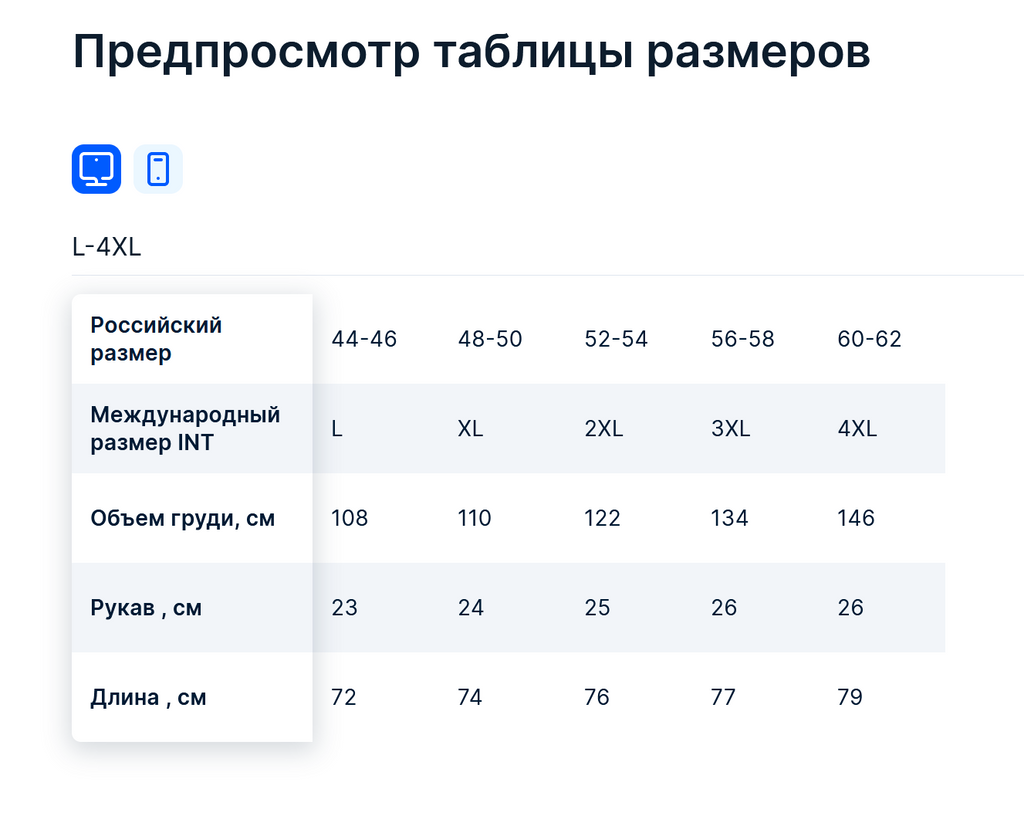Click sleeve value 24 cell
This screenshot has height=823, width=1024.
(470, 607)
